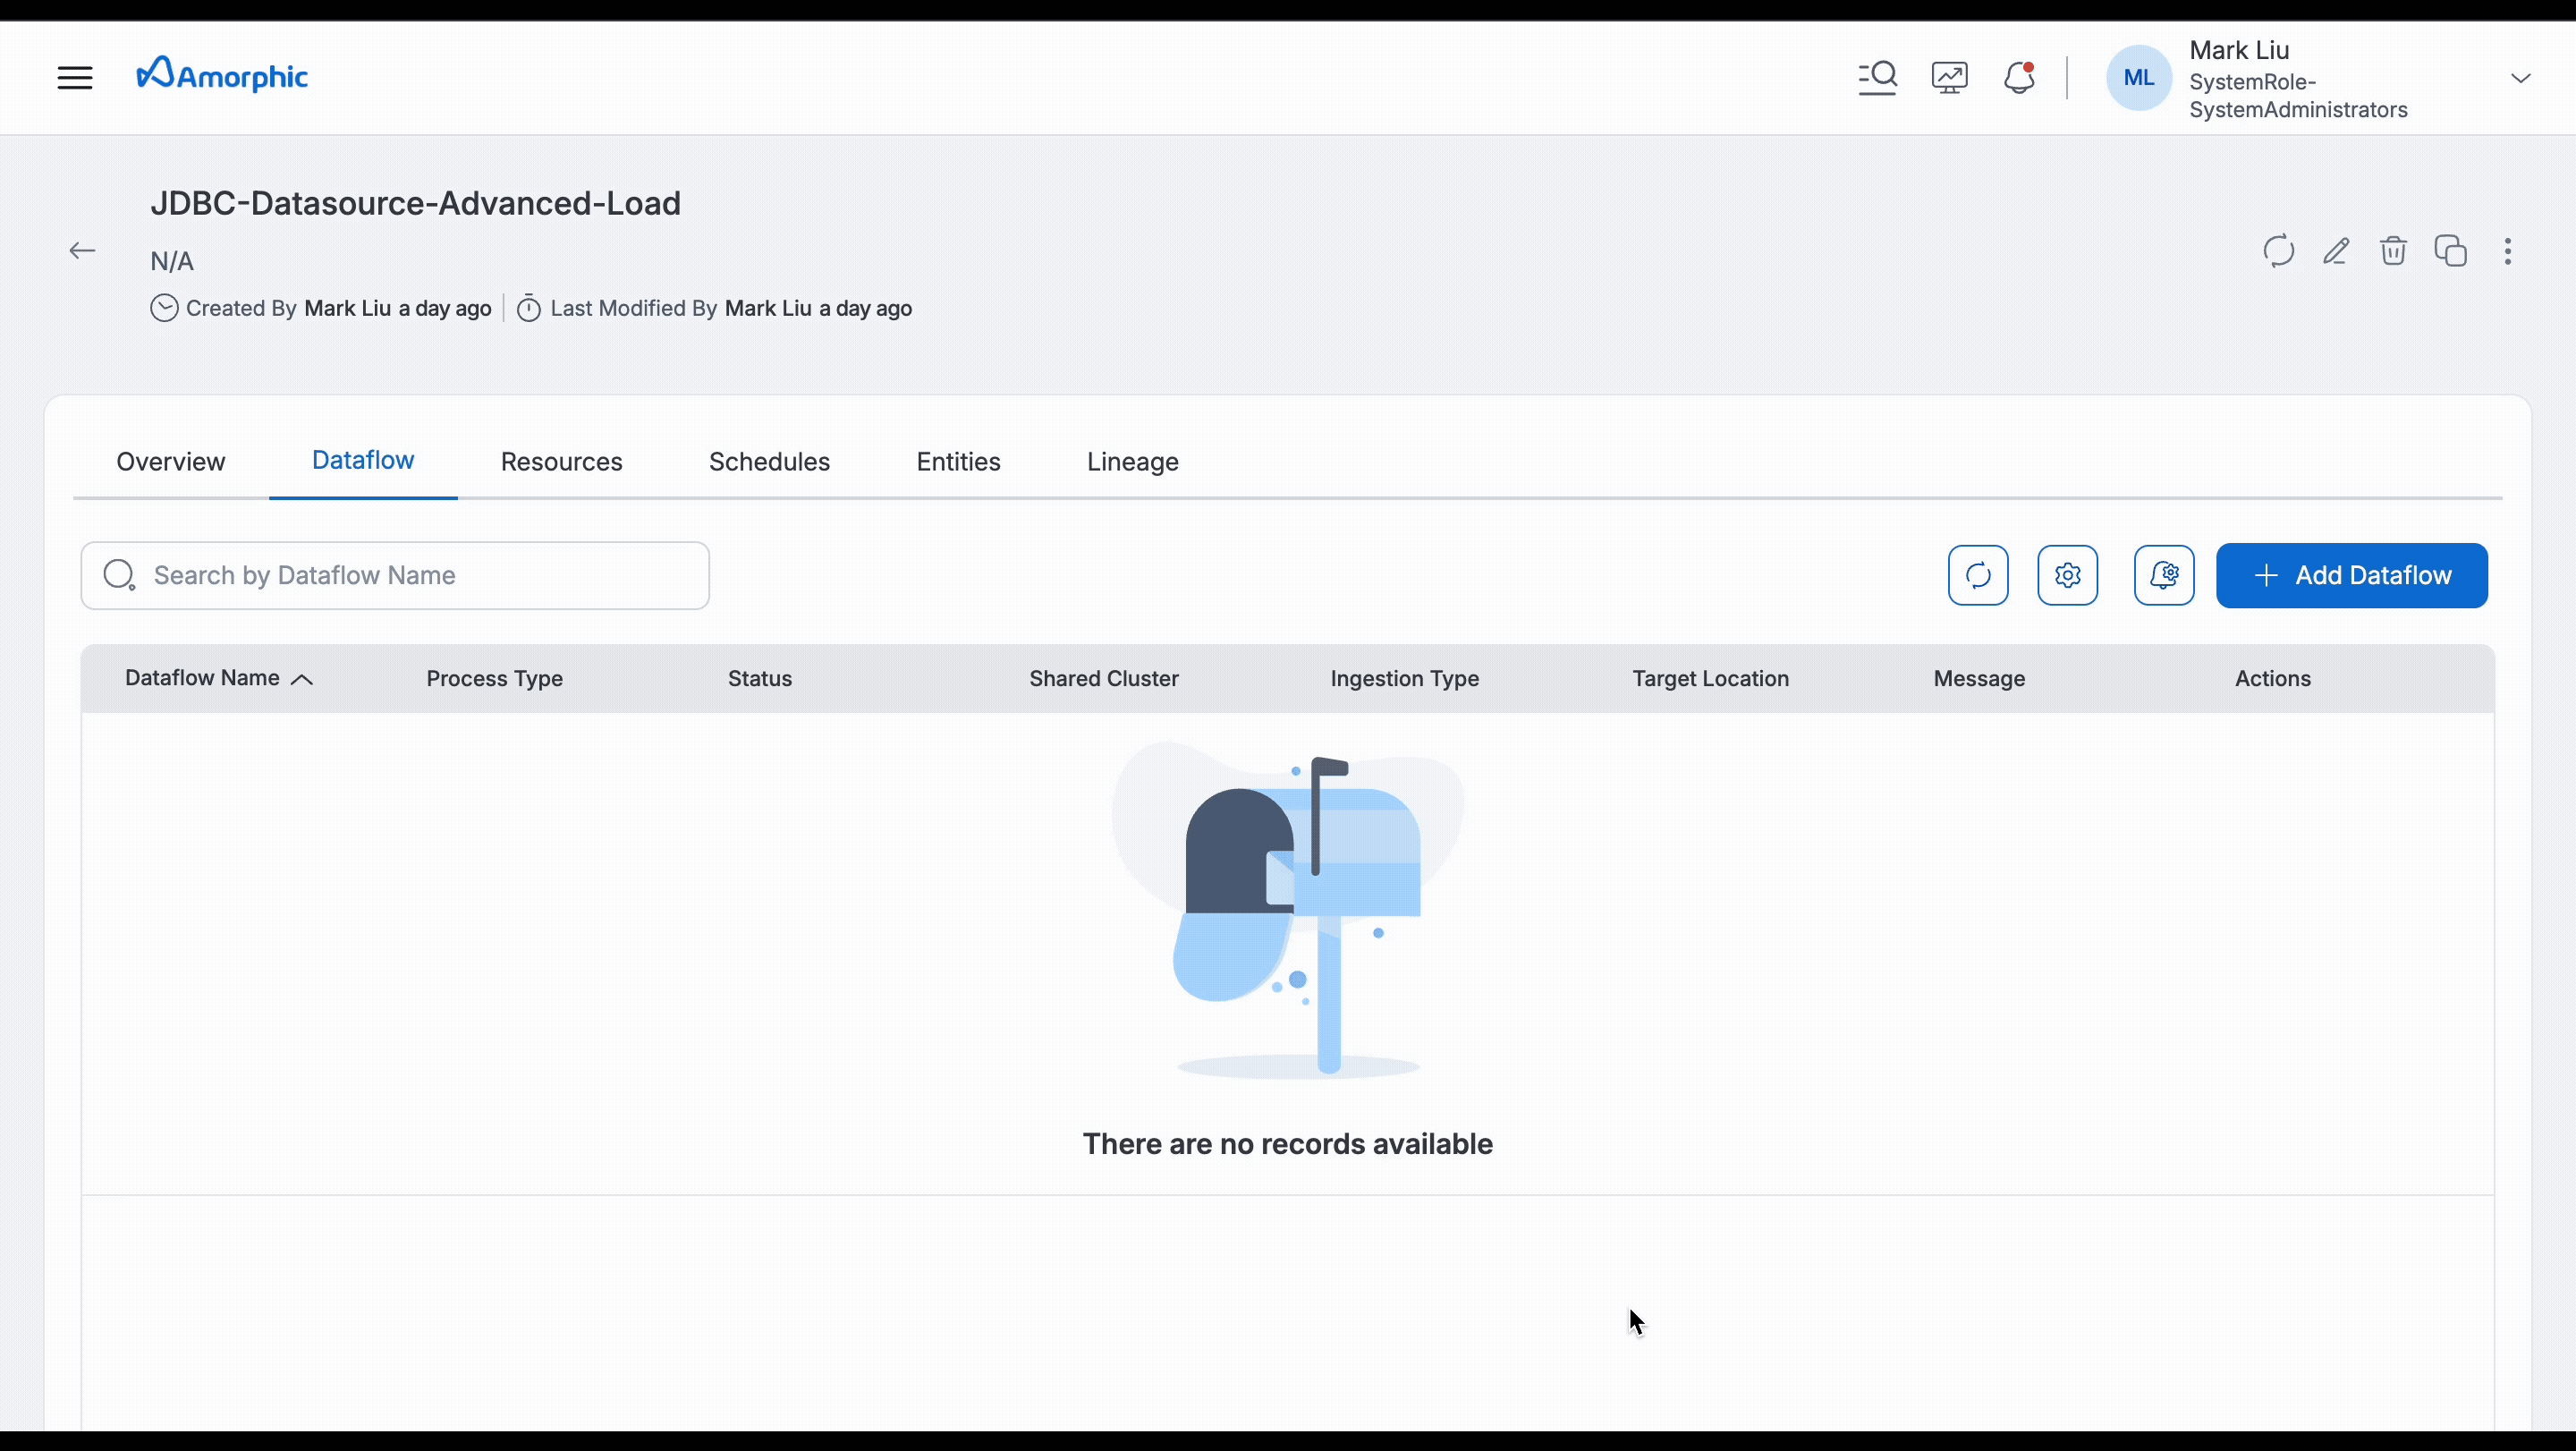Open global search from the top bar

(1877, 76)
